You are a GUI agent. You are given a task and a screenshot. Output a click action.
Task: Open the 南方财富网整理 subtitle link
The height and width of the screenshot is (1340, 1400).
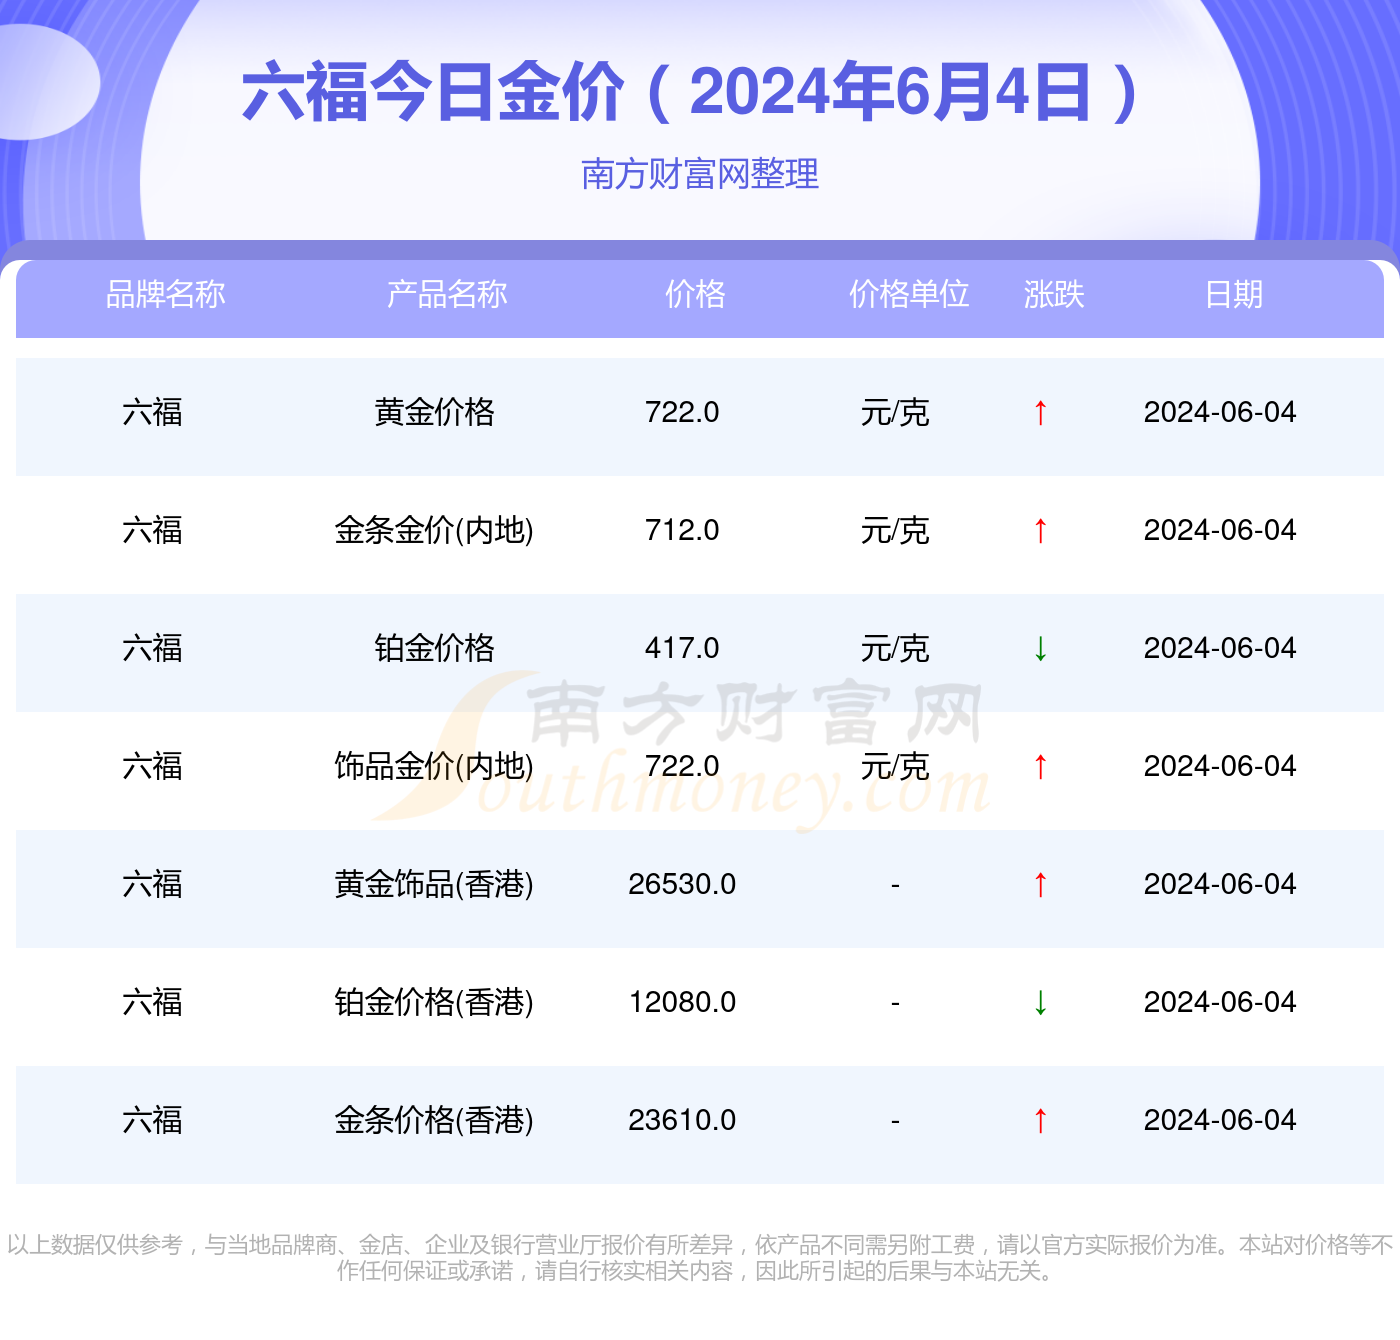tap(700, 174)
